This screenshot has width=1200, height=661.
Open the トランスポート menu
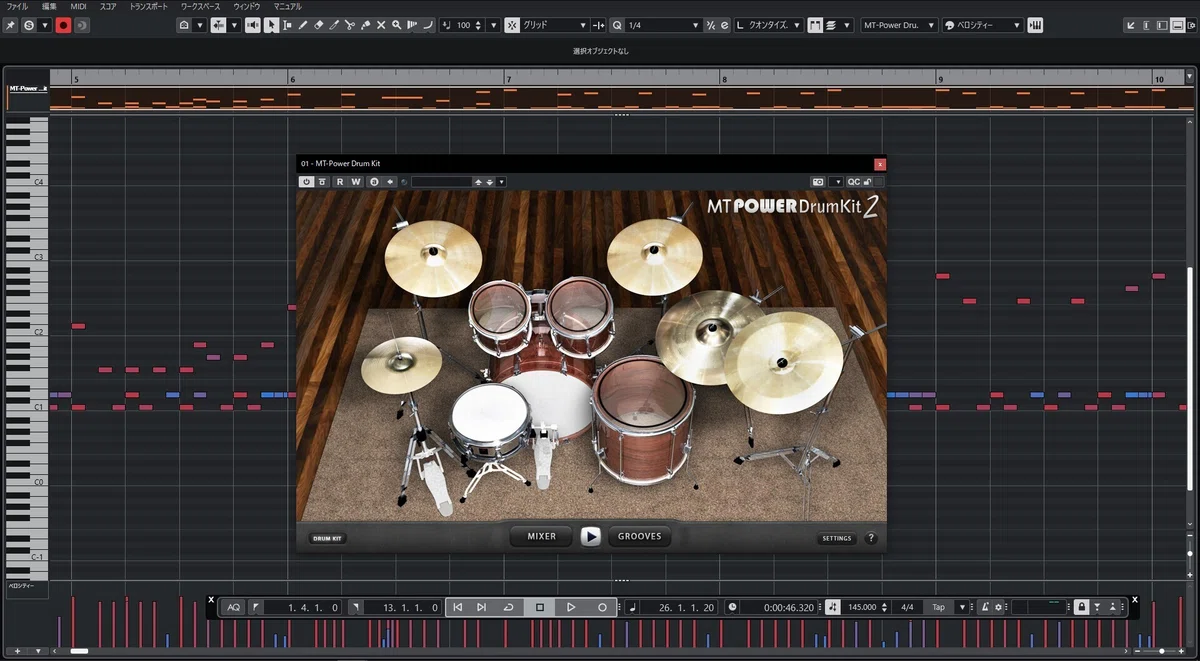[149, 6]
